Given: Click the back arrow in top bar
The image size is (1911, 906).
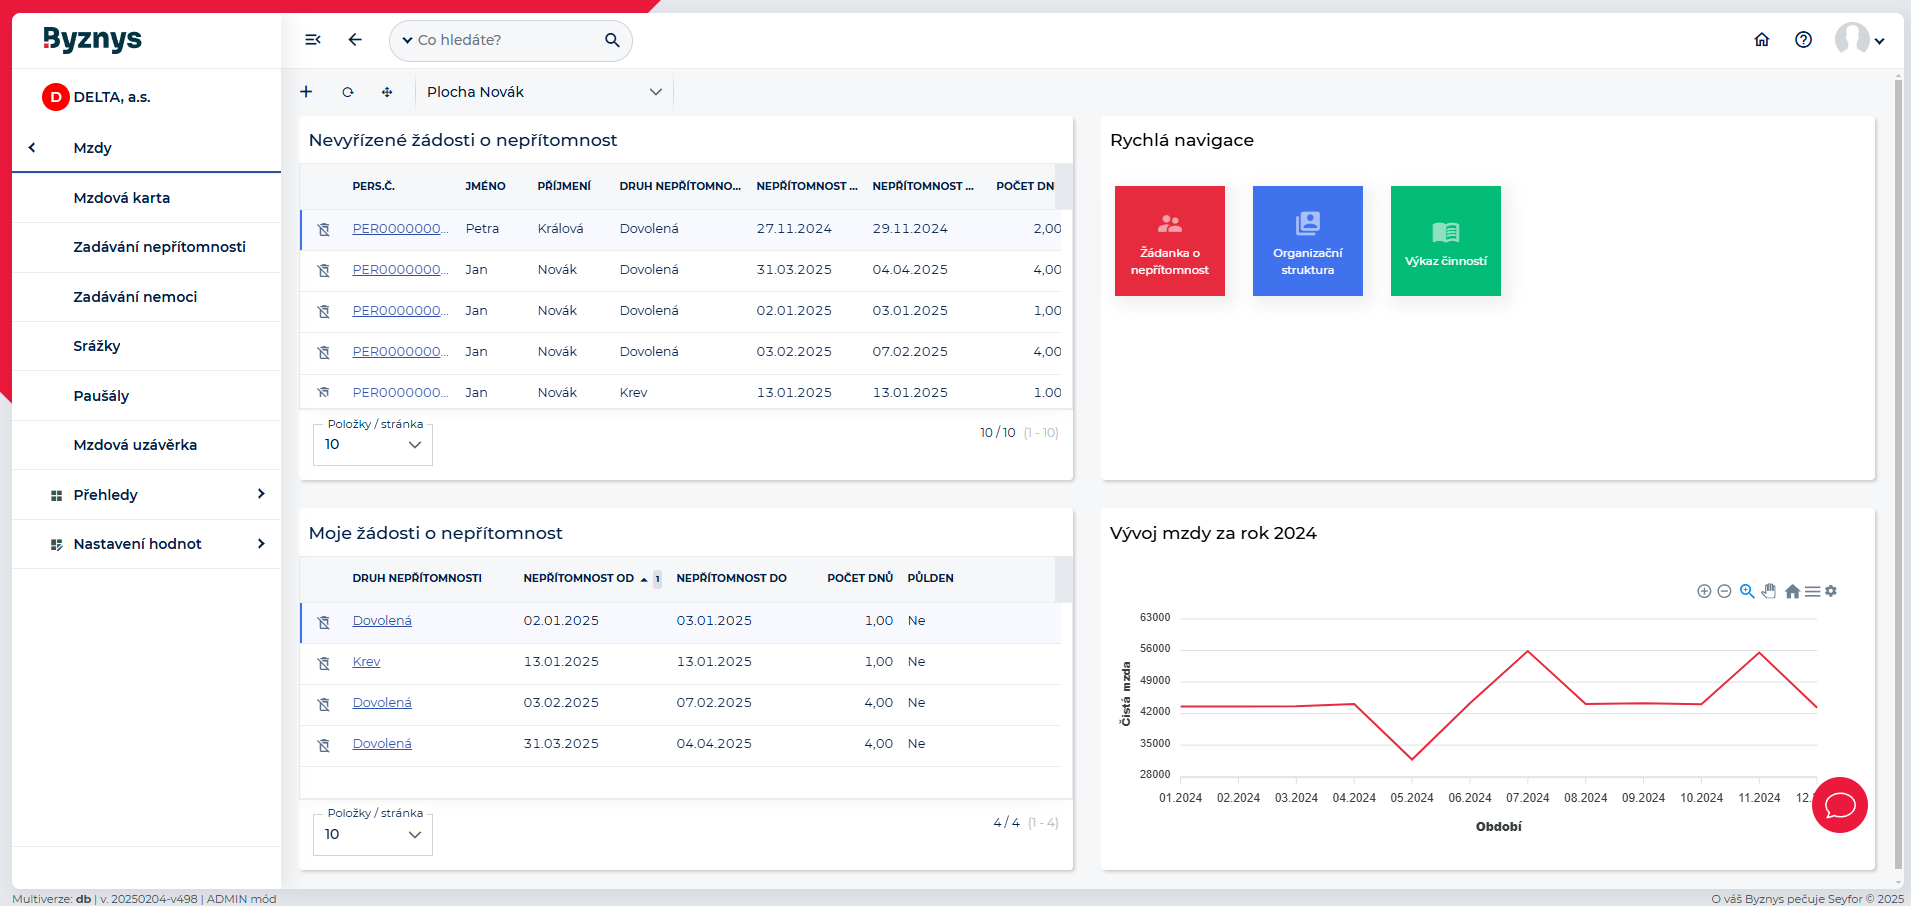Looking at the screenshot, I should pyautogui.click(x=355, y=40).
